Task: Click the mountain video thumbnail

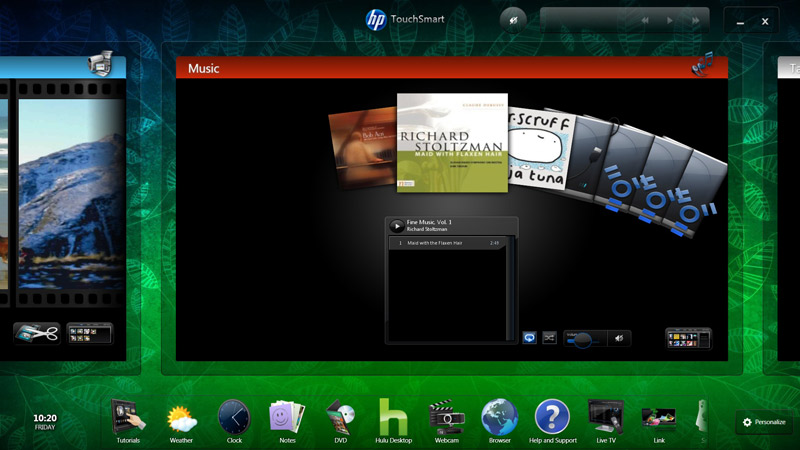Action: click(71, 194)
